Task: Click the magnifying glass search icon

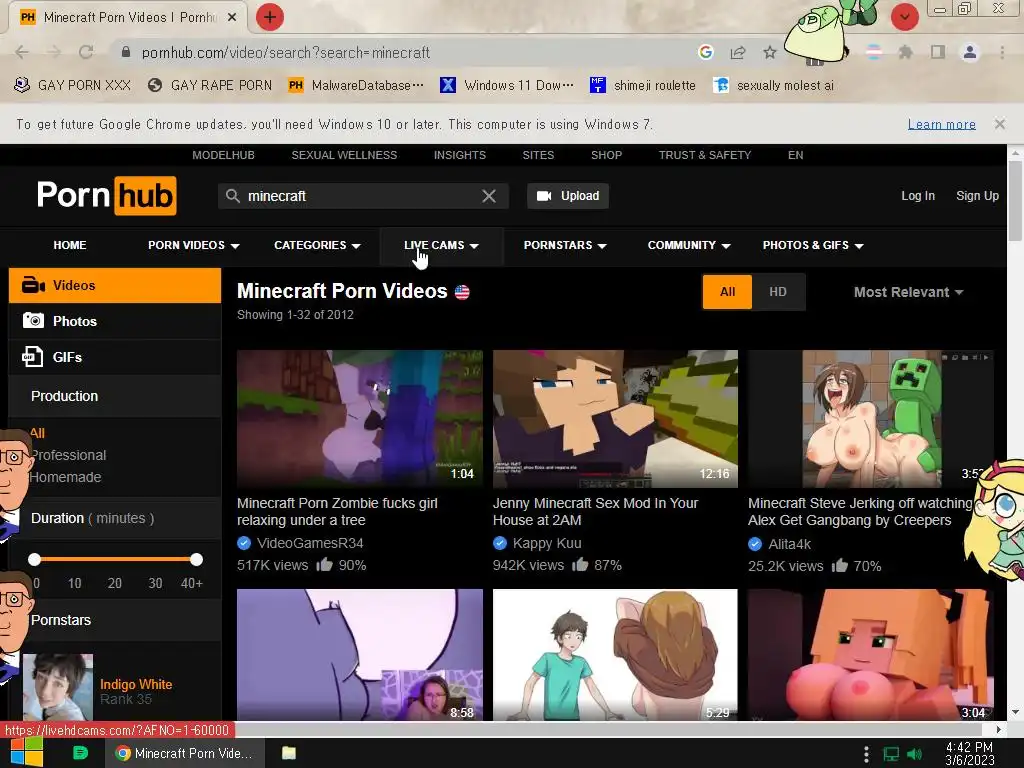Action: [x=232, y=195]
